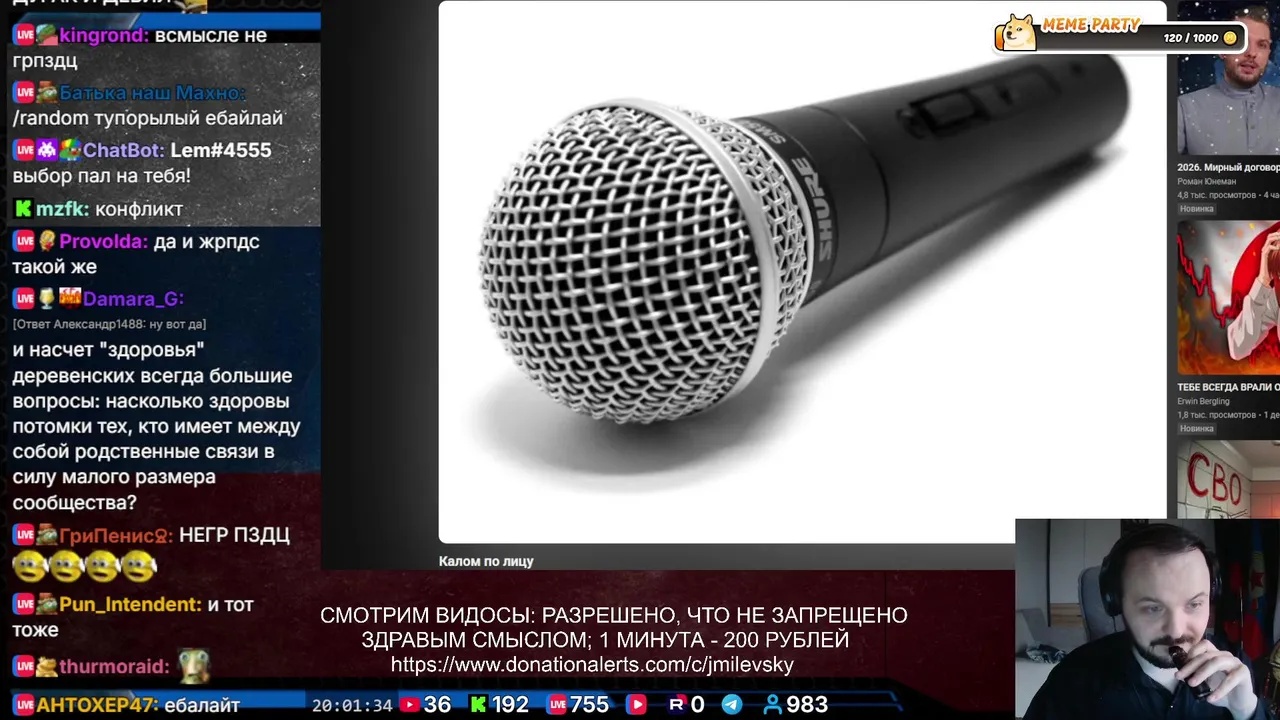The image size is (1280, 720).
Task: Click the YouTube icon beside count 36
Action: [409, 705]
